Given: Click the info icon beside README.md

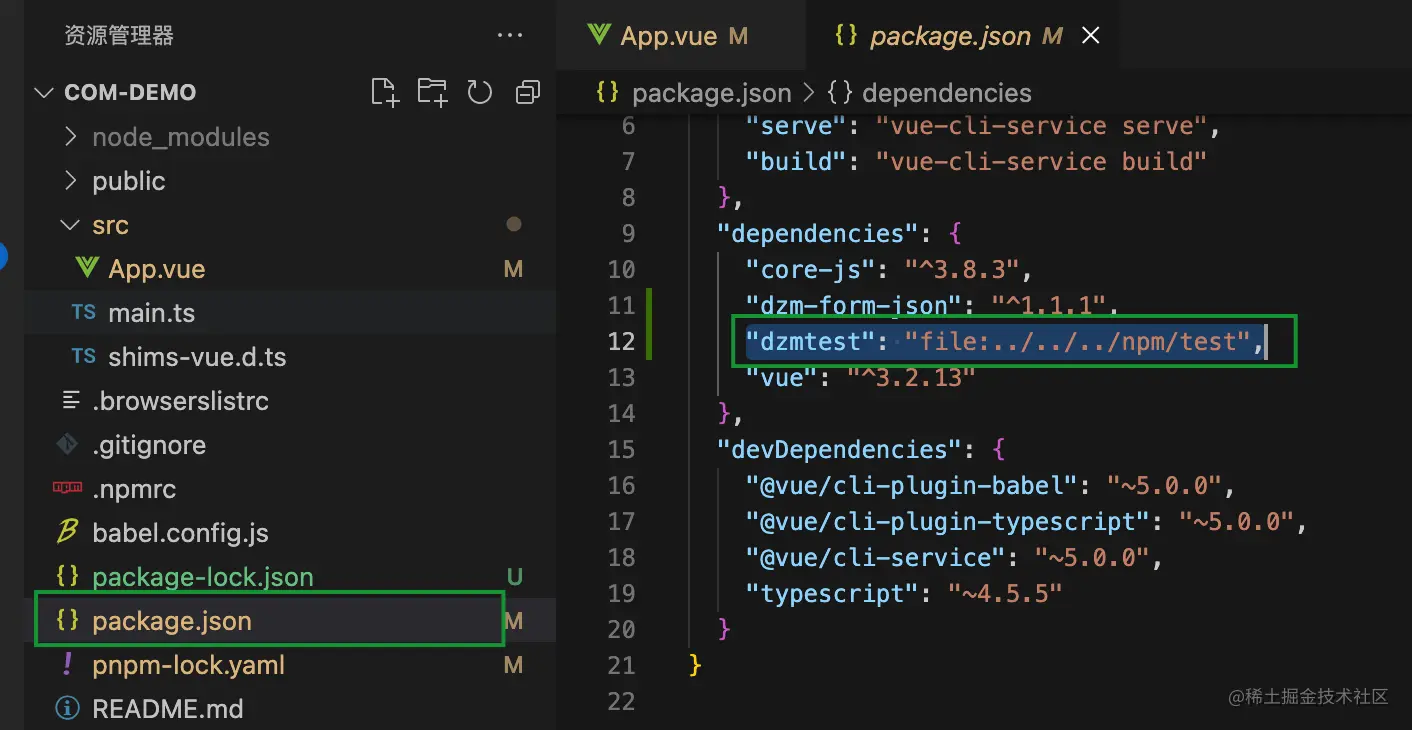Looking at the screenshot, I should [67, 709].
